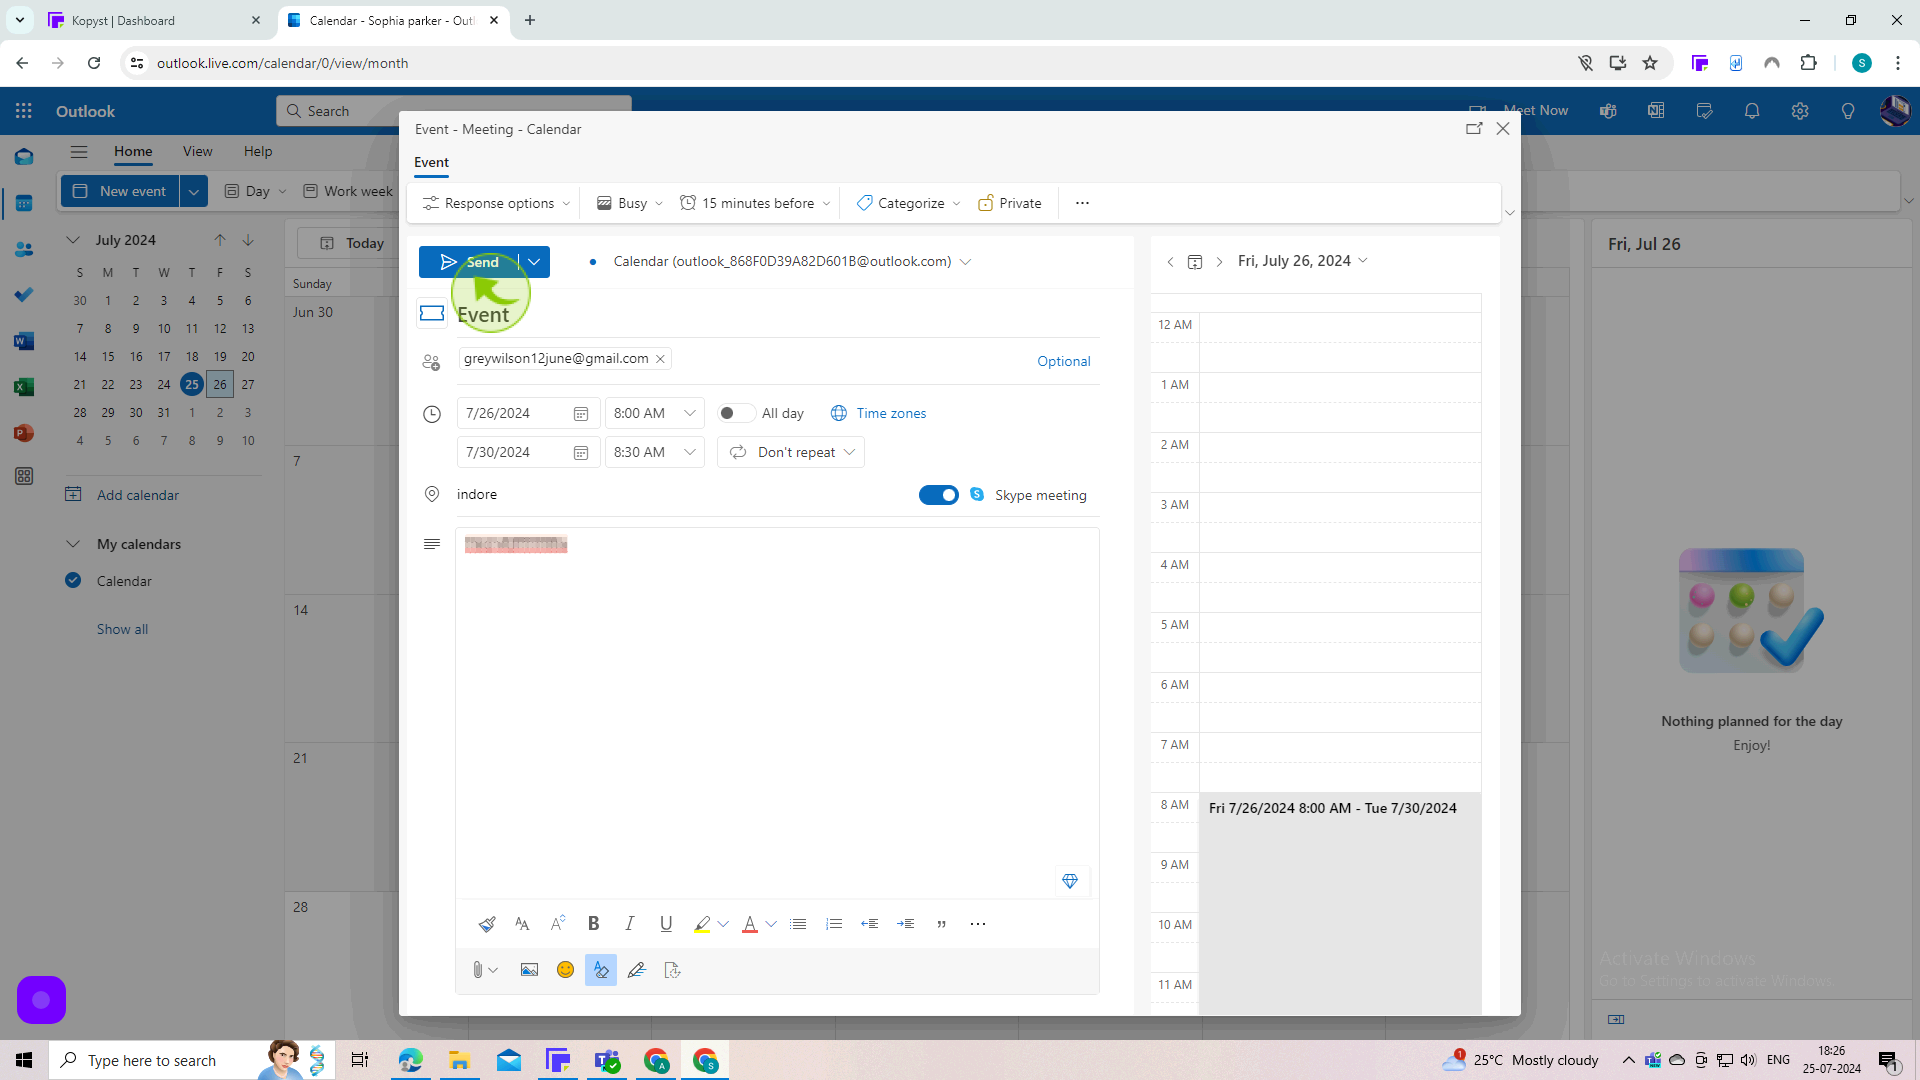Insert pictures inline icon
This screenshot has height=1080, width=1920.
point(529,970)
